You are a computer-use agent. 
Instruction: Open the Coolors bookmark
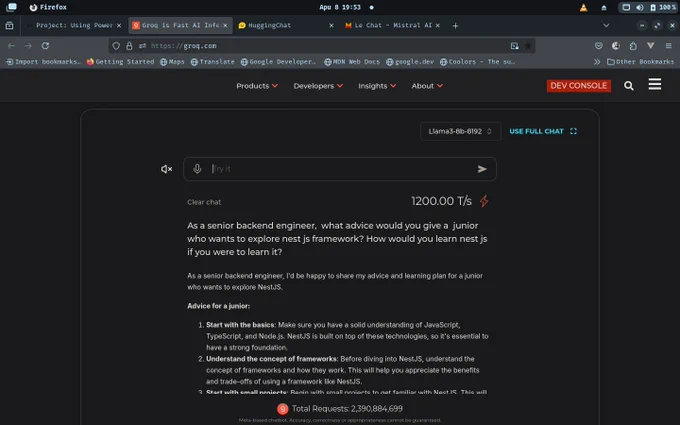477,62
